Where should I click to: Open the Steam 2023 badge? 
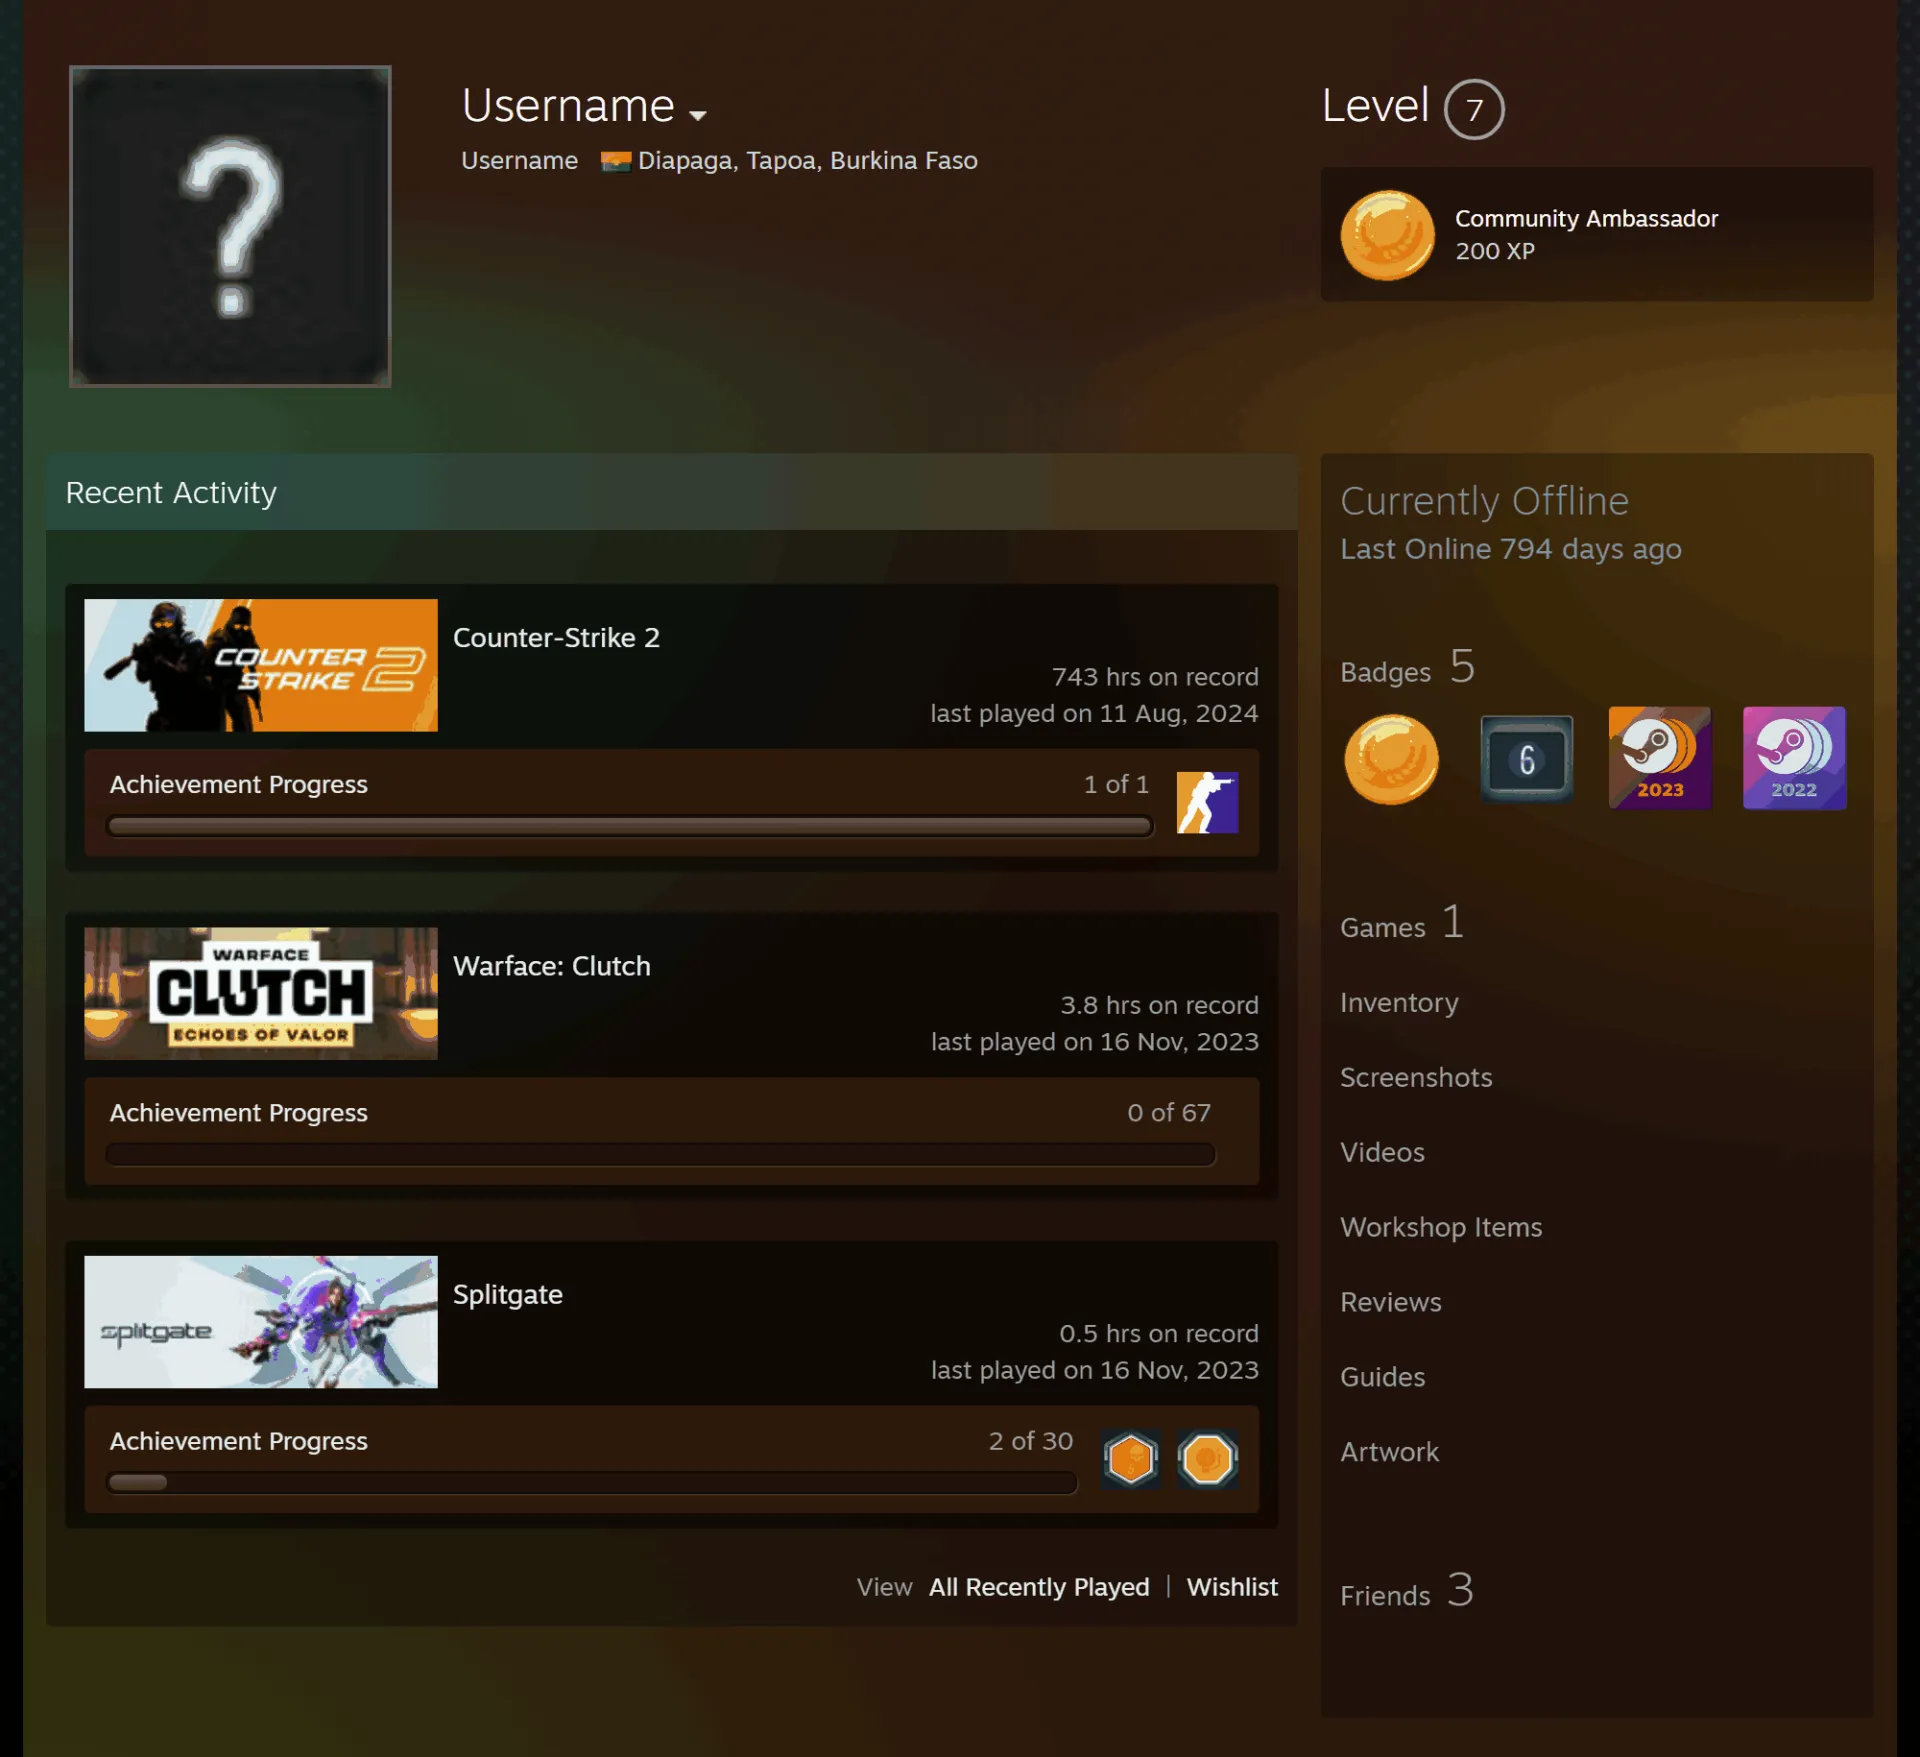coord(1660,758)
